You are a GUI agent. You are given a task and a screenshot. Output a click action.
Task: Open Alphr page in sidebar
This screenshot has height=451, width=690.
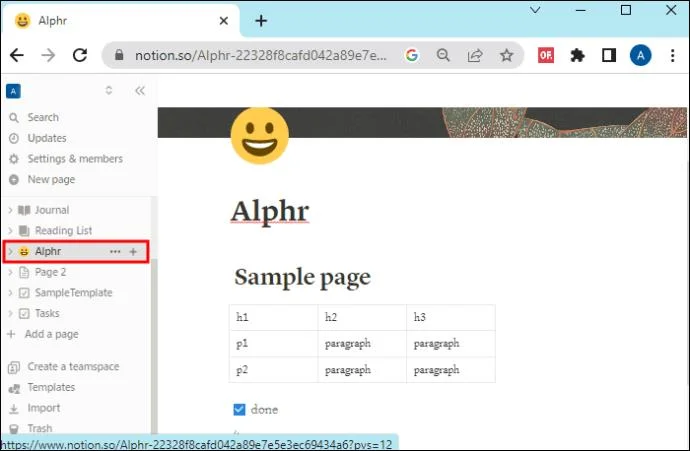coord(48,252)
